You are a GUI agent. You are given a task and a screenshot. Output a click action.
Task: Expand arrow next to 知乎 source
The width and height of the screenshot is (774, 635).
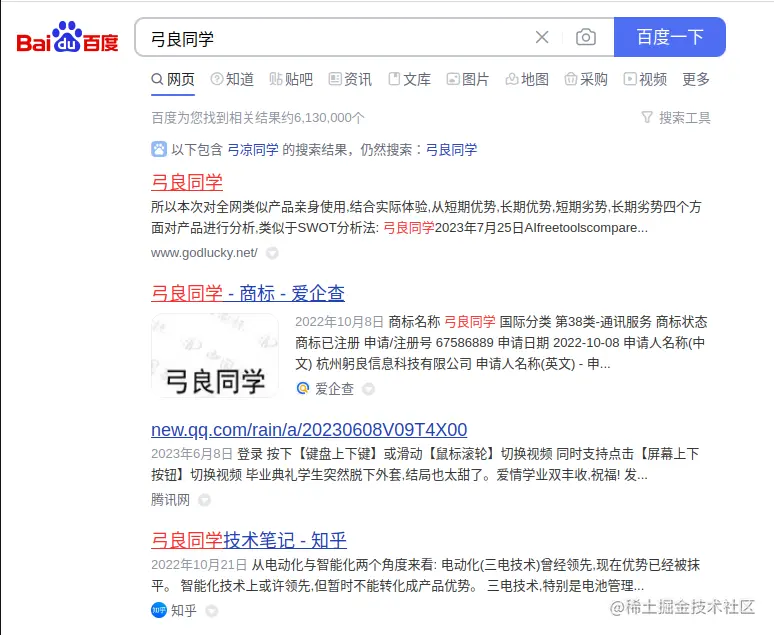[x=212, y=611]
